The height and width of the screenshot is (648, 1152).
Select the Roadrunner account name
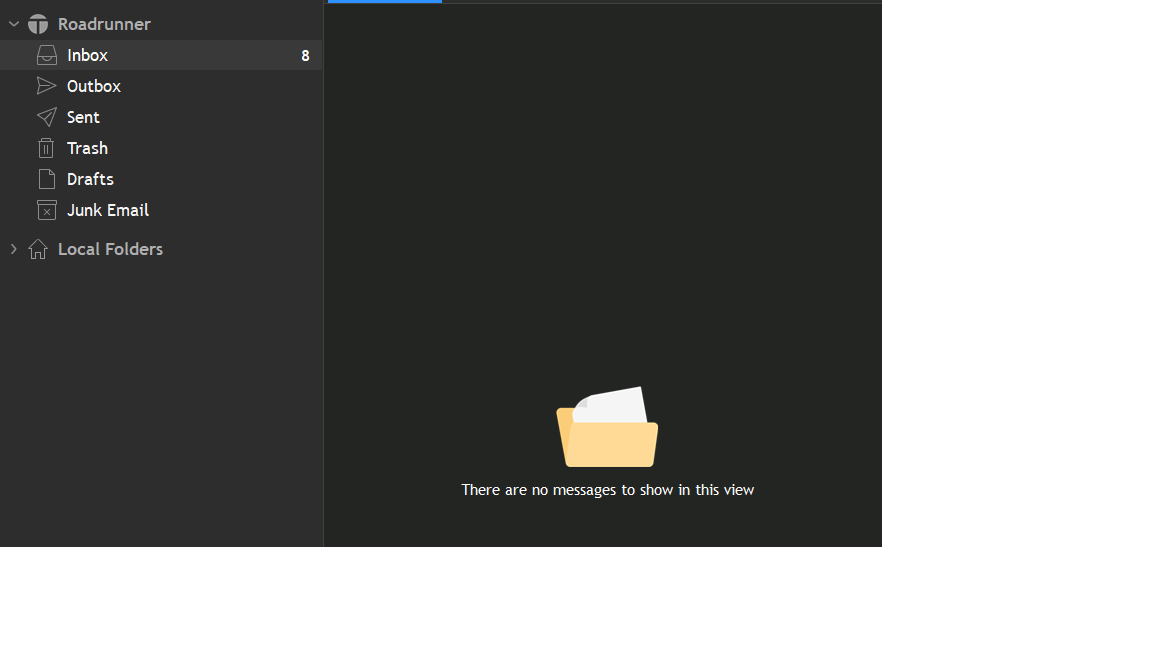click(104, 24)
